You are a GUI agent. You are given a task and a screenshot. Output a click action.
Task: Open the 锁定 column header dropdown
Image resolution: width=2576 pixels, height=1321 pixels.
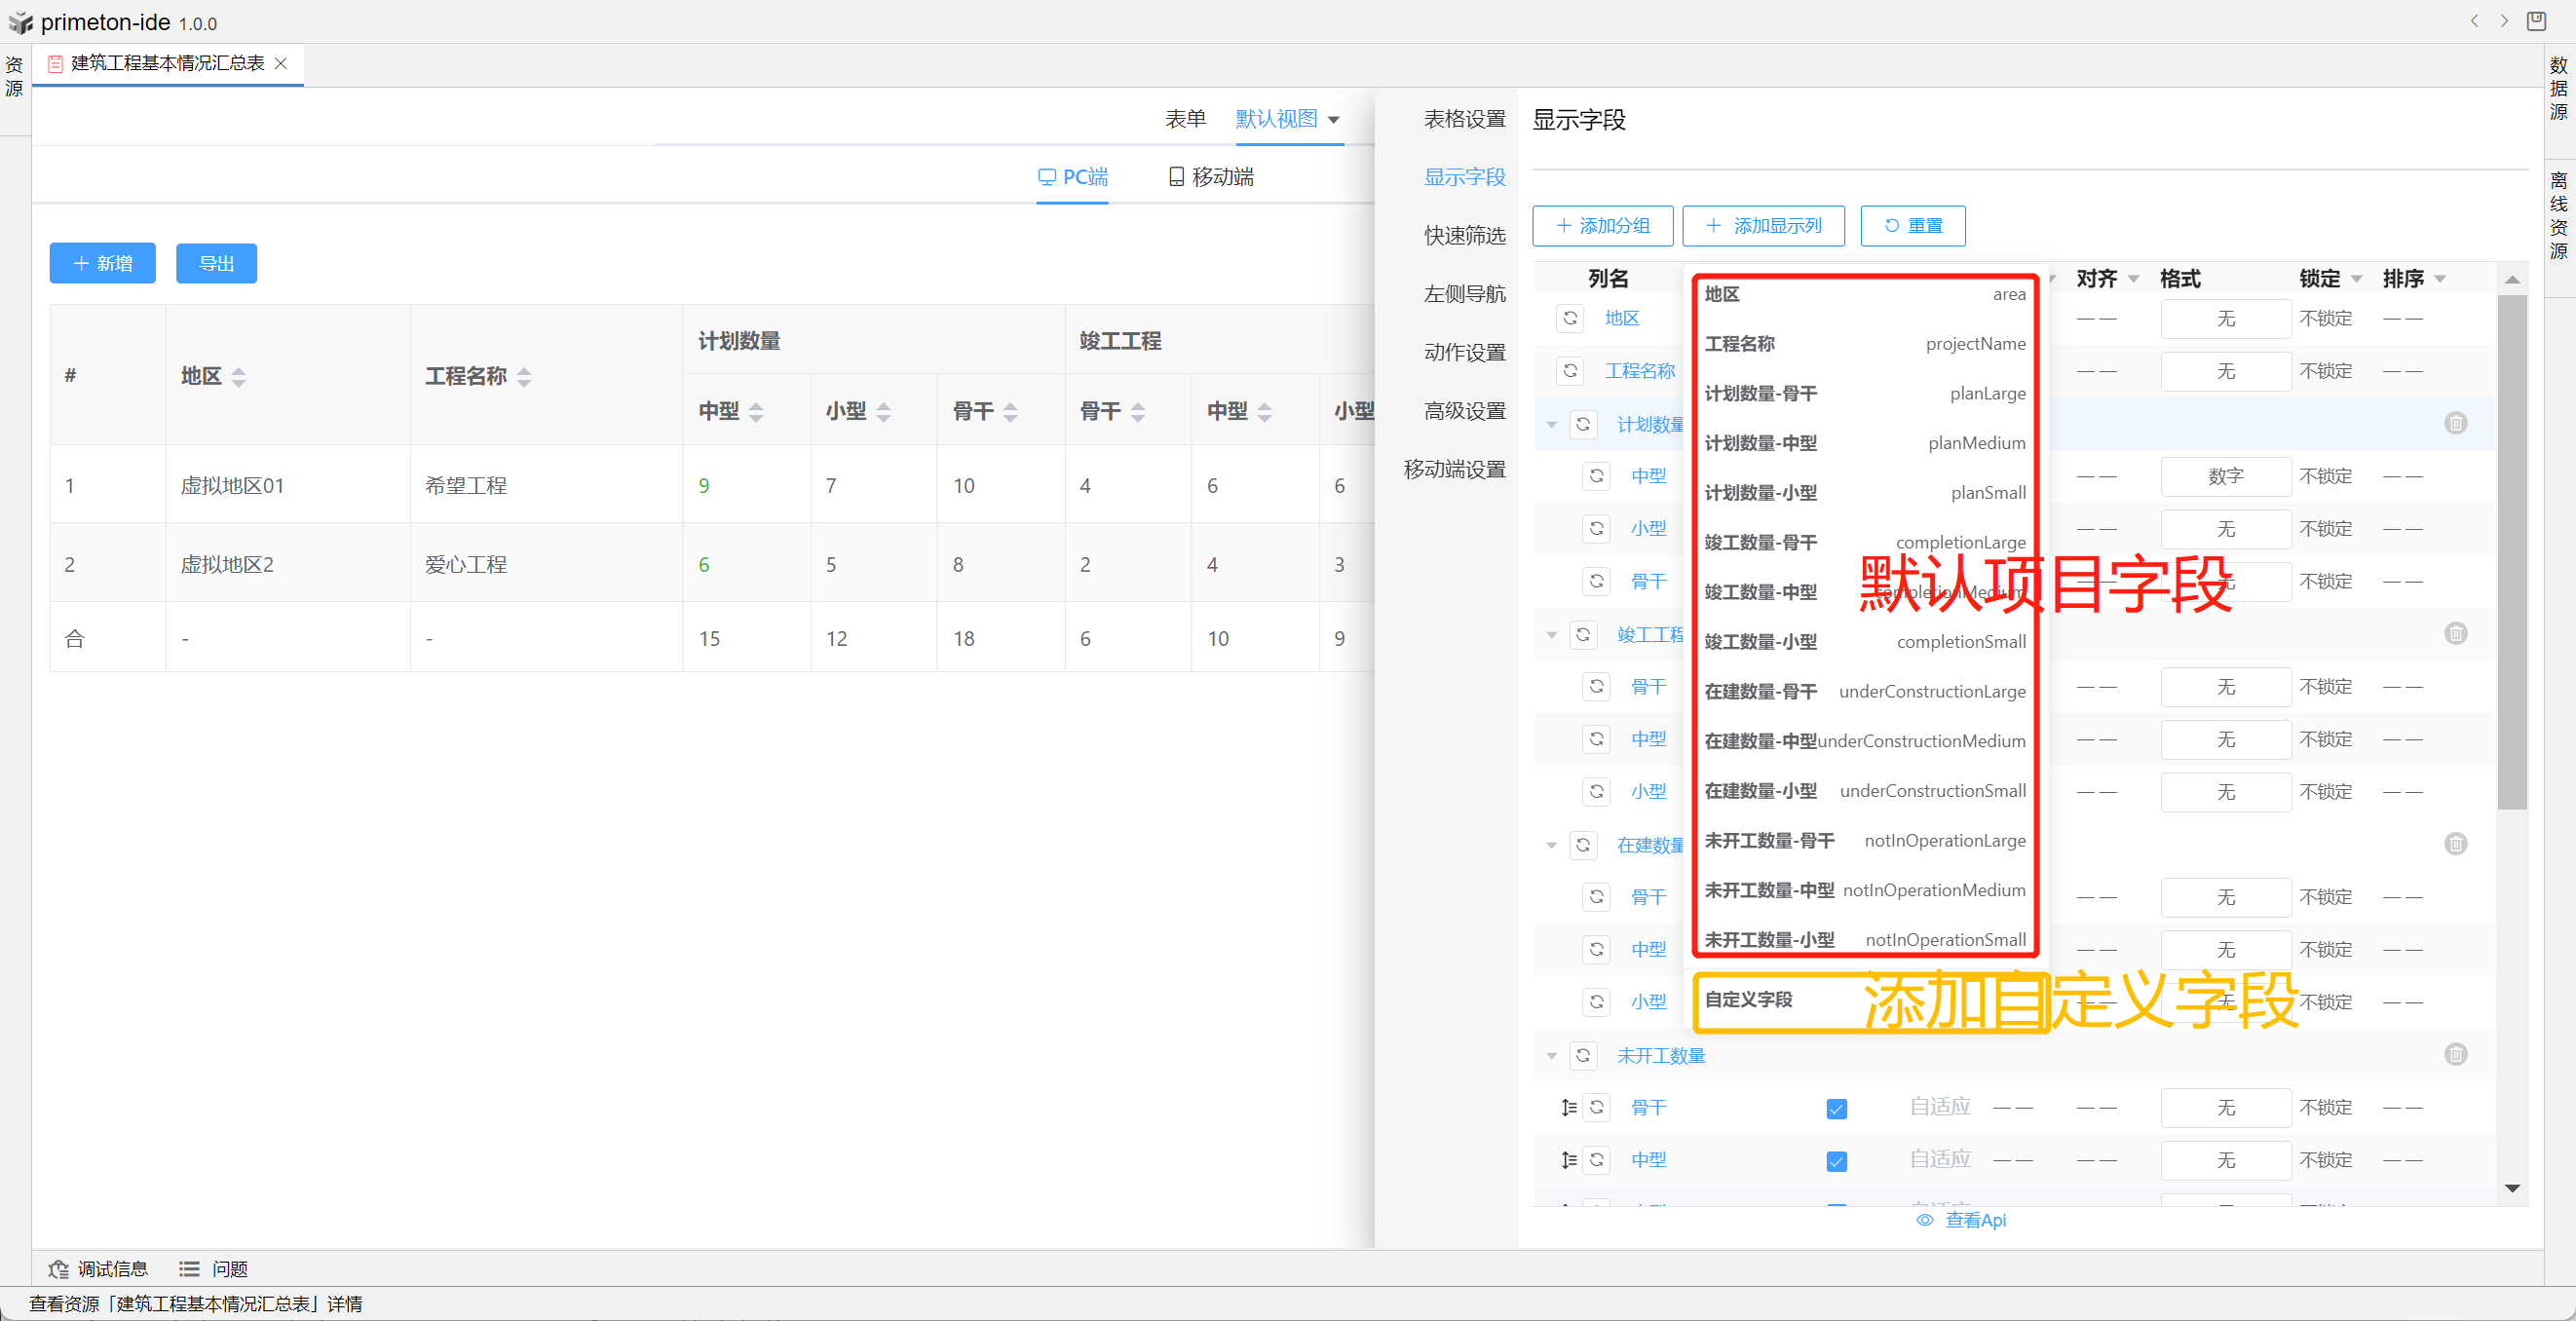click(2356, 279)
